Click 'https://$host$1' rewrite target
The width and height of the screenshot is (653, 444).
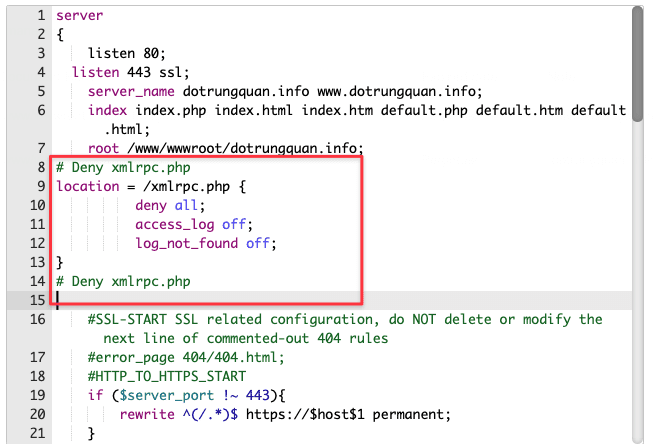305,415
